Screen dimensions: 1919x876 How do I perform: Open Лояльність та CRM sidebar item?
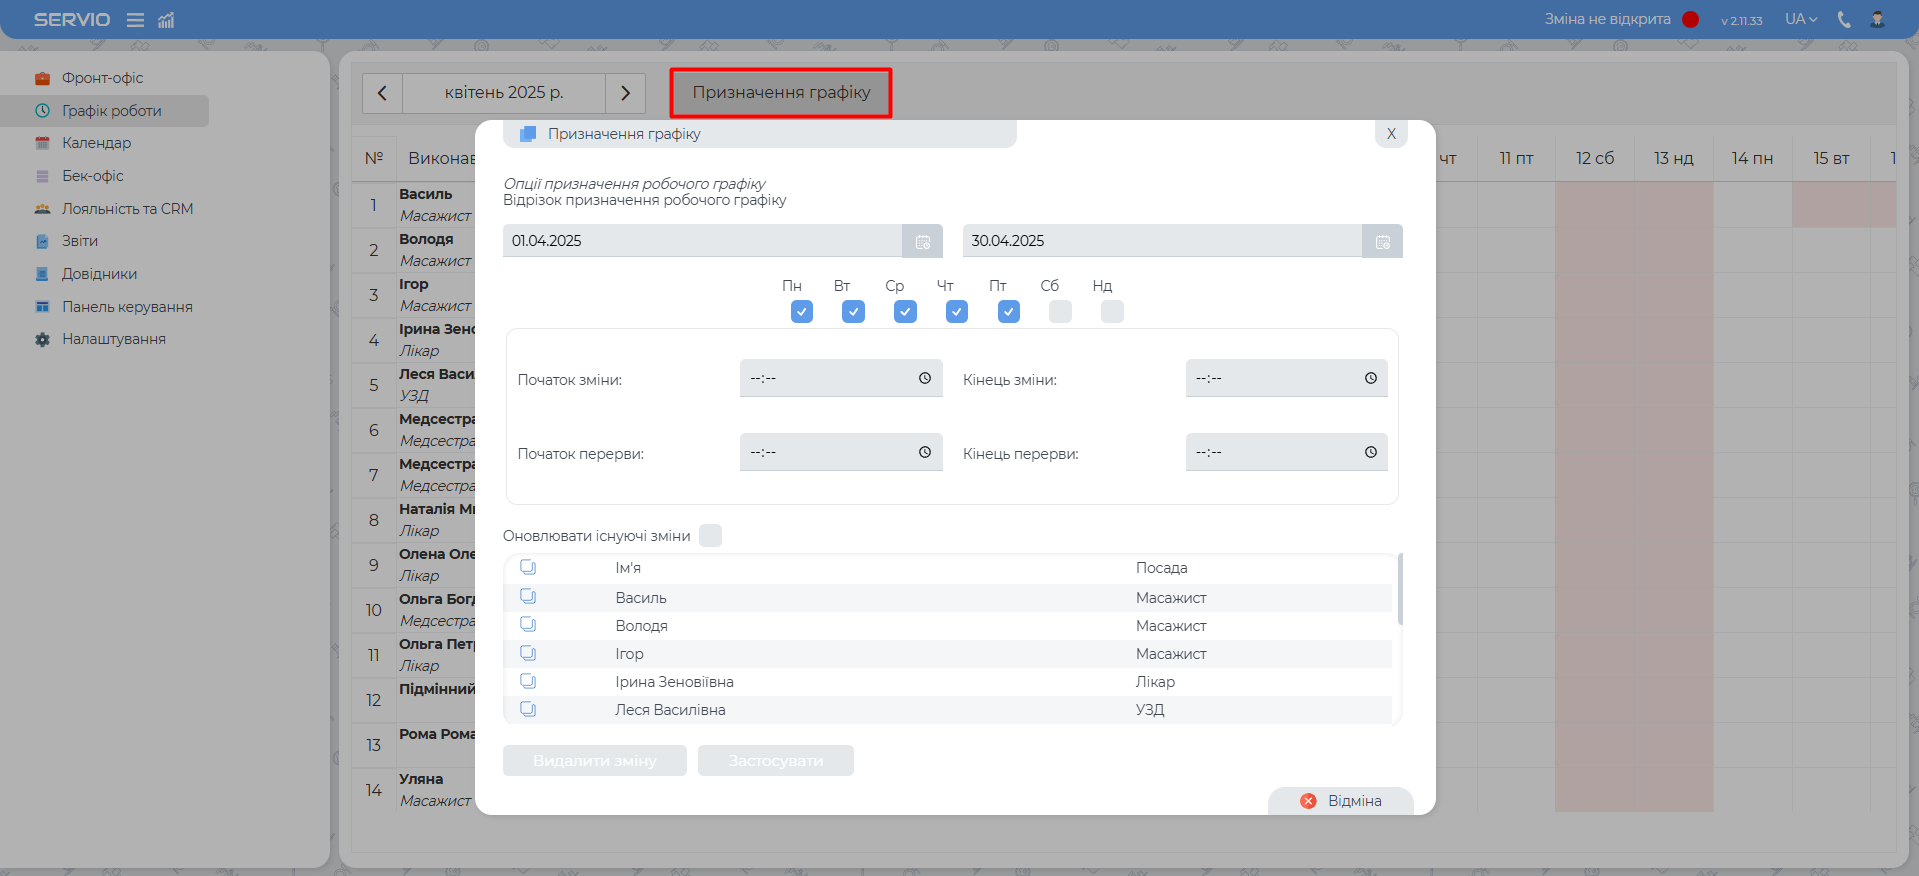(127, 209)
